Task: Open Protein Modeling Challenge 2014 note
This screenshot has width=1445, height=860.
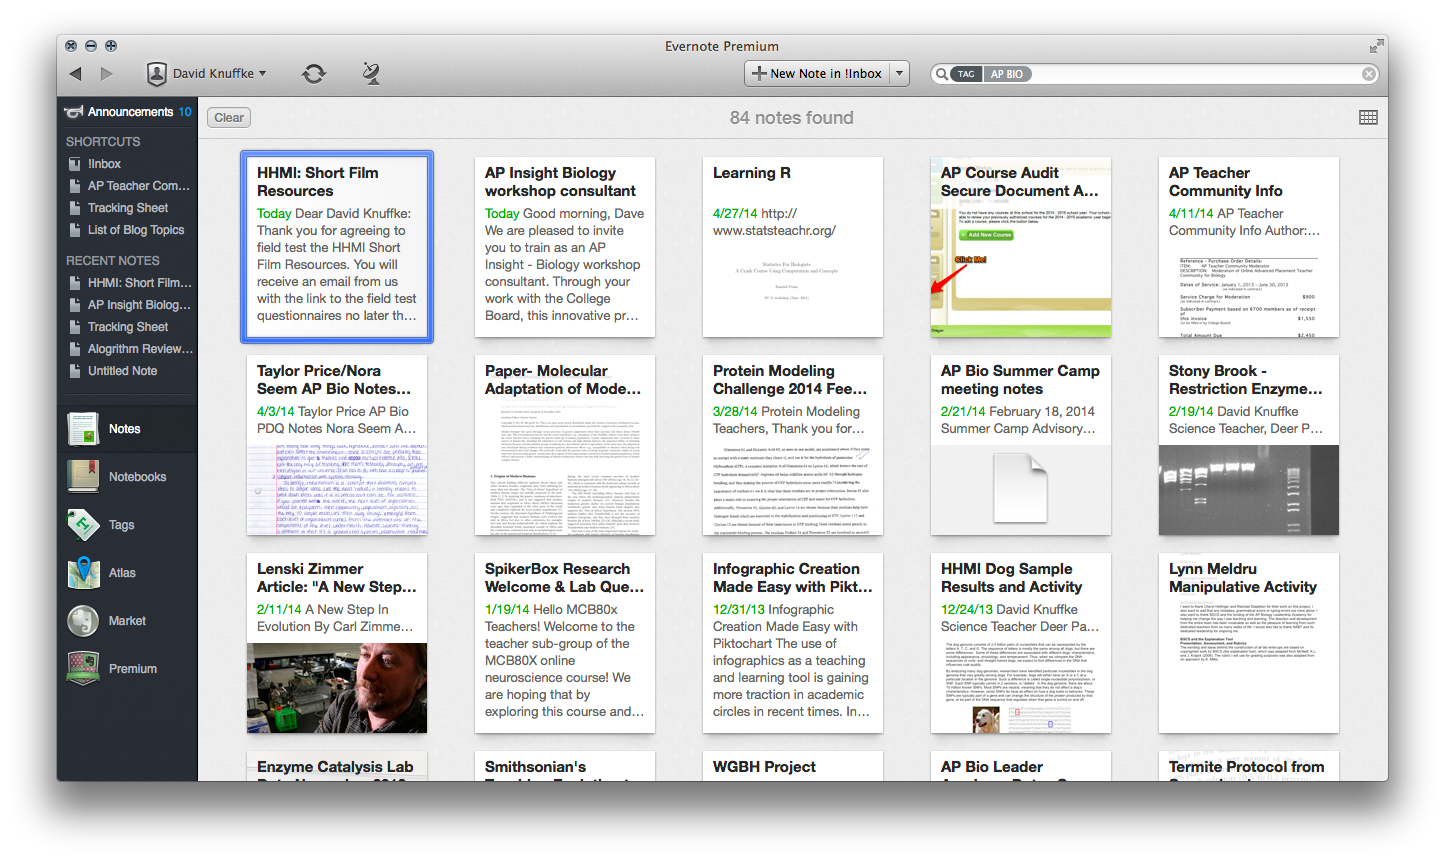Action: coord(793,445)
